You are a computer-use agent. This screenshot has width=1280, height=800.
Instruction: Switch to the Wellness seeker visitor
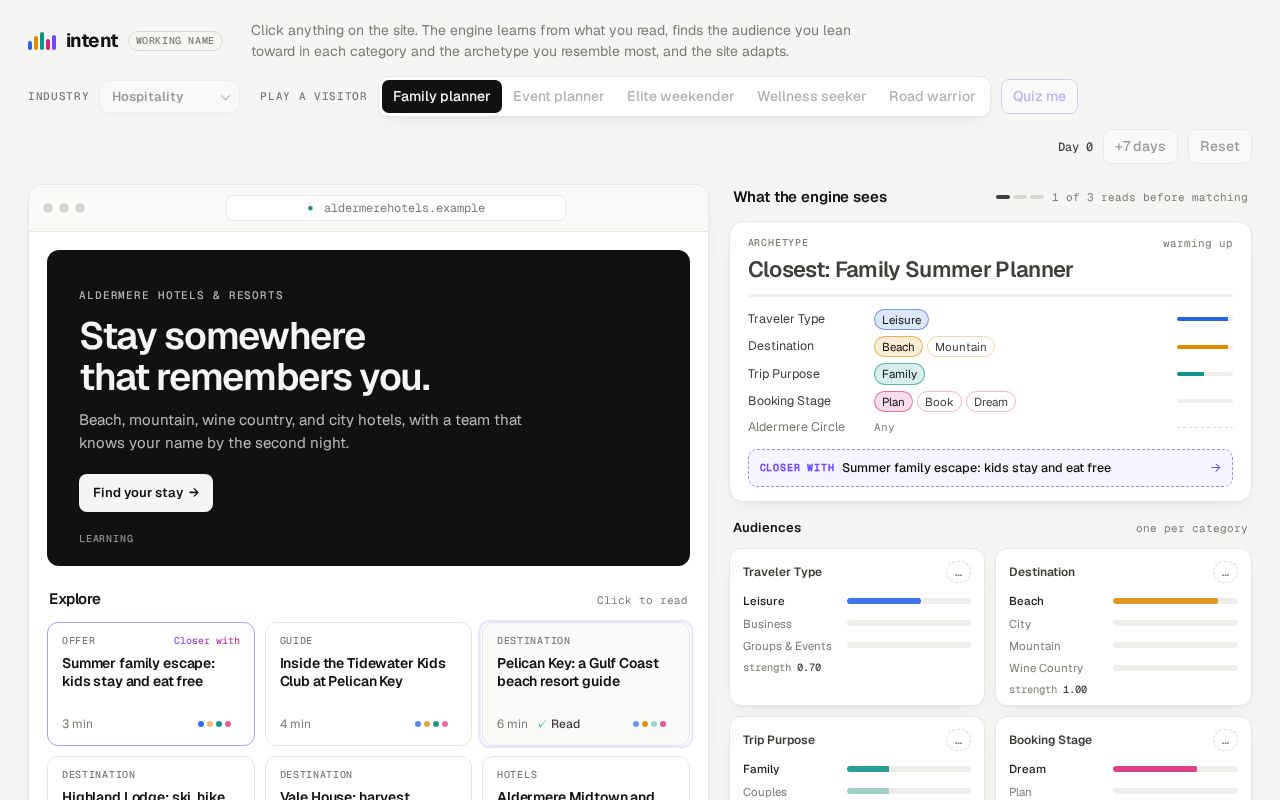(811, 97)
